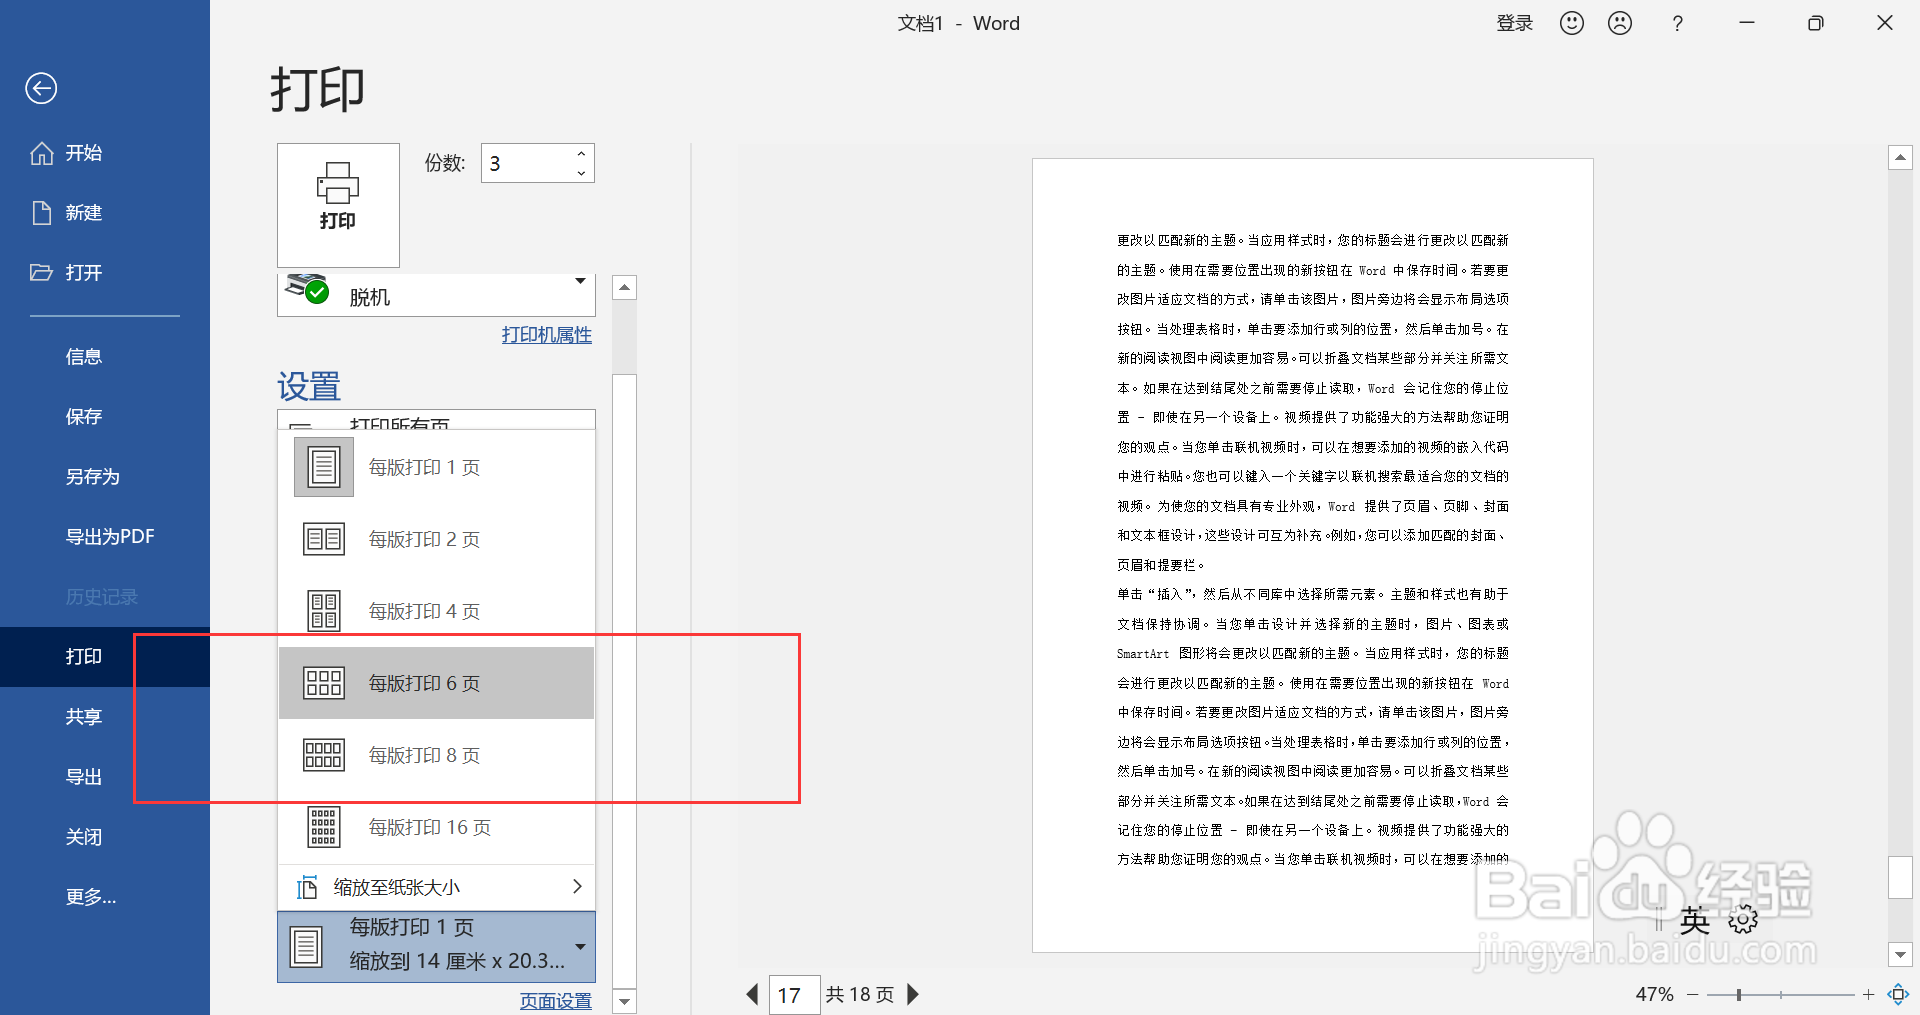The width and height of the screenshot is (1920, 1015).
Task: Click the settings panel scrollbar down arrow
Action: coord(624,1001)
